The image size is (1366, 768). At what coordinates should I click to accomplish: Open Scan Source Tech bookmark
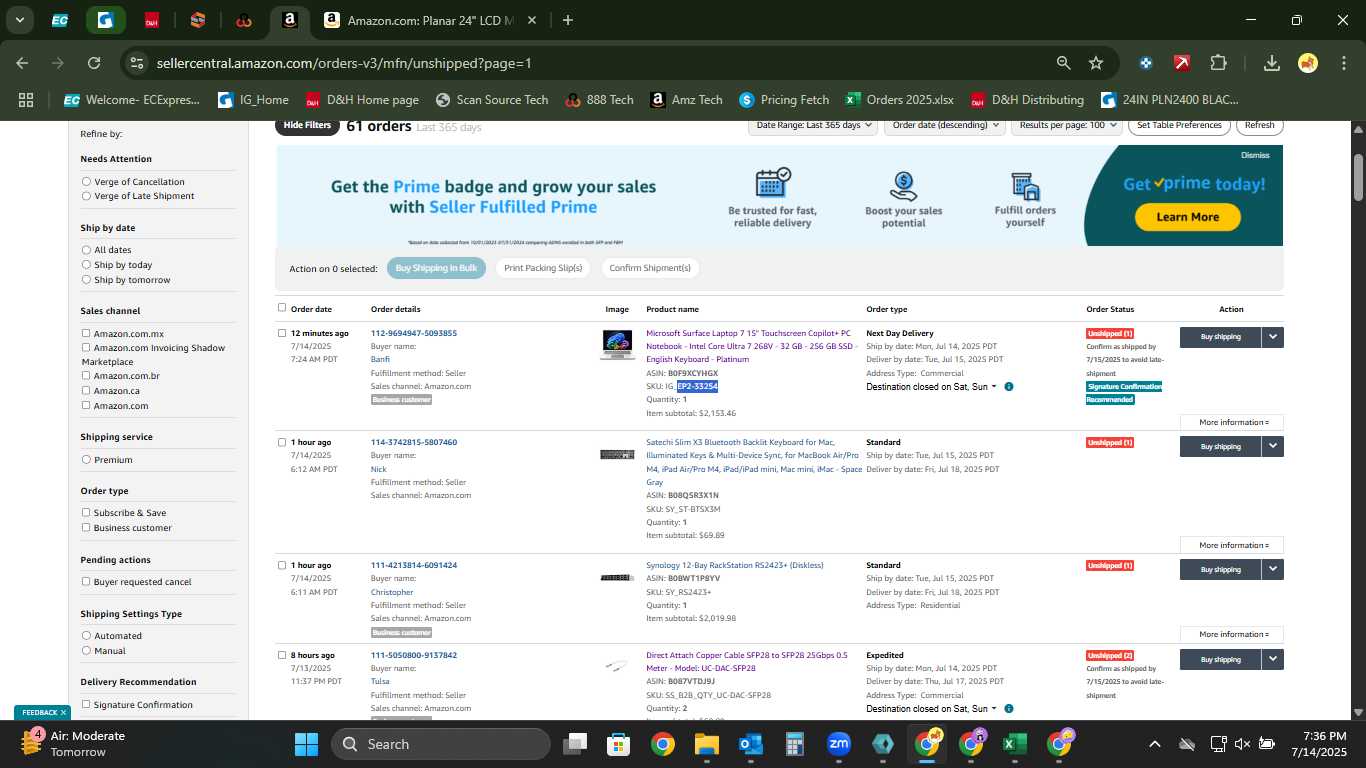[492, 100]
